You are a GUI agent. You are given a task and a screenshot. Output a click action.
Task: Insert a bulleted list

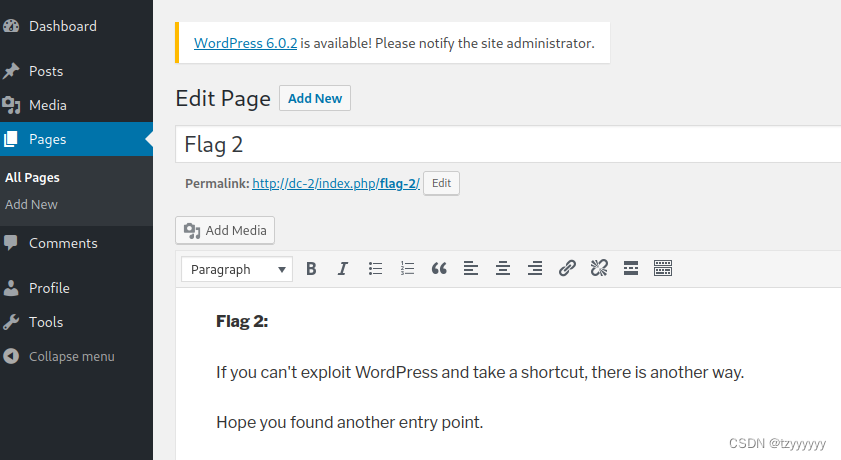[x=375, y=269]
